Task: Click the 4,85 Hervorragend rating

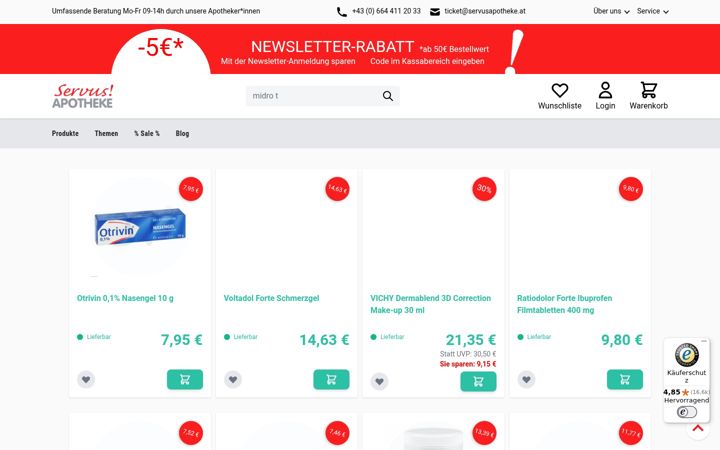Action: point(686,396)
